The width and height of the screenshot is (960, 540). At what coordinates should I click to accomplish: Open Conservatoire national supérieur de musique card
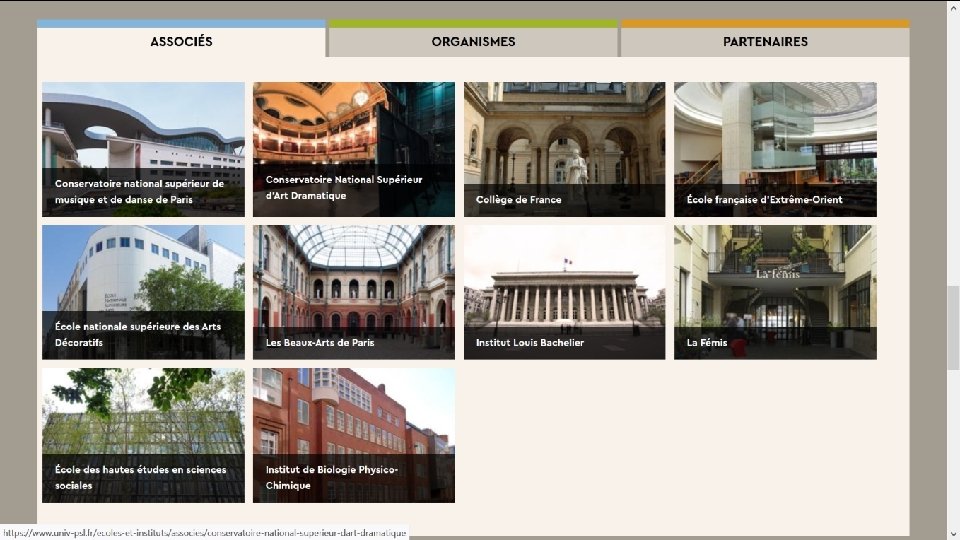click(x=143, y=149)
